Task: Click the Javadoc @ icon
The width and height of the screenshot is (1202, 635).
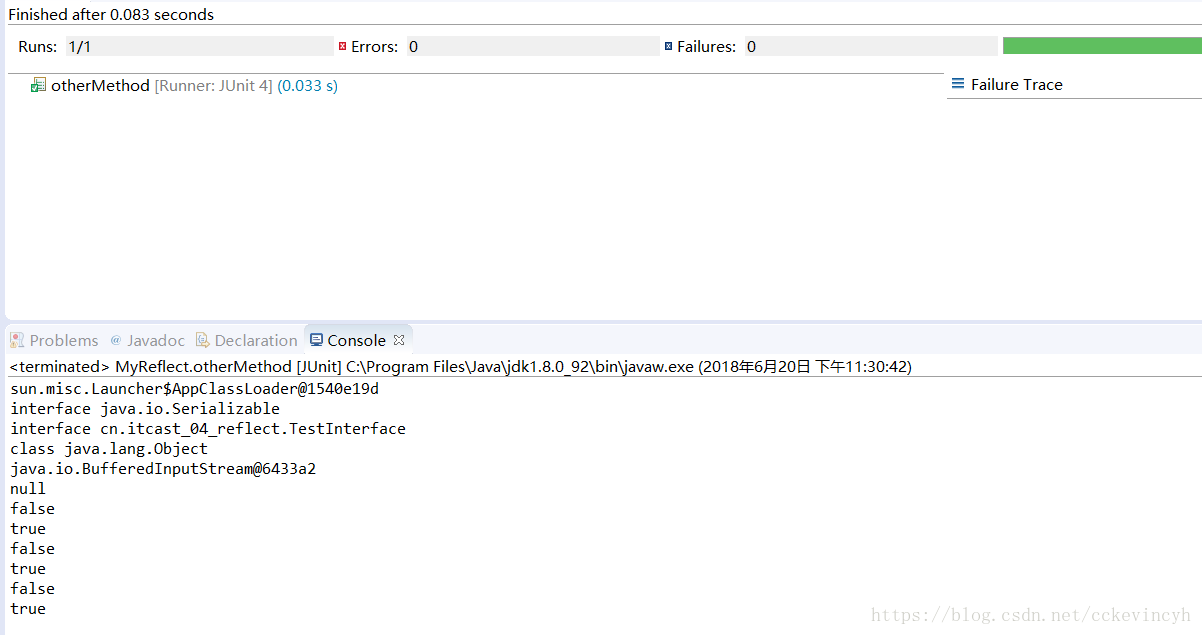Action: [116, 340]
